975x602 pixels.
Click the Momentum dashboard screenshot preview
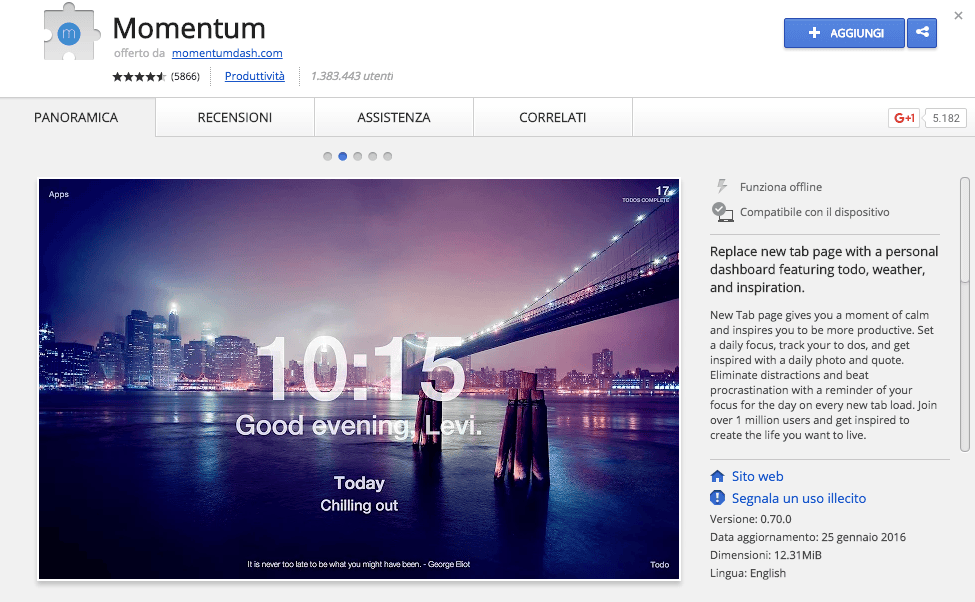358,380
